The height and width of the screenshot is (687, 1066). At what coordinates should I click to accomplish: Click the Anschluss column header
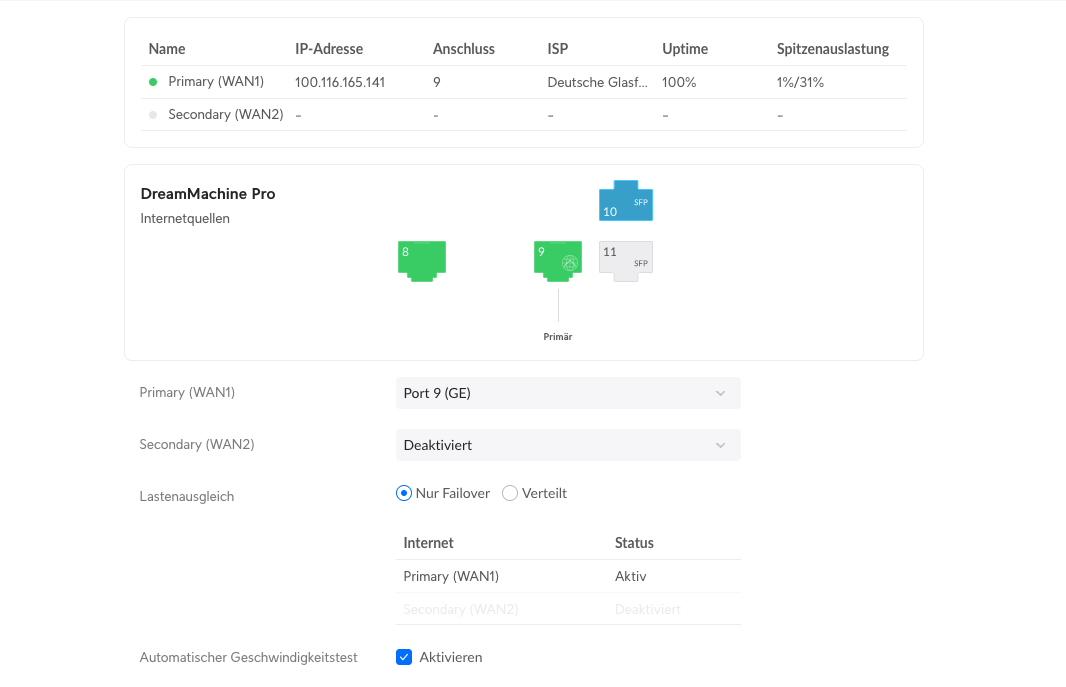click(464, 49)
